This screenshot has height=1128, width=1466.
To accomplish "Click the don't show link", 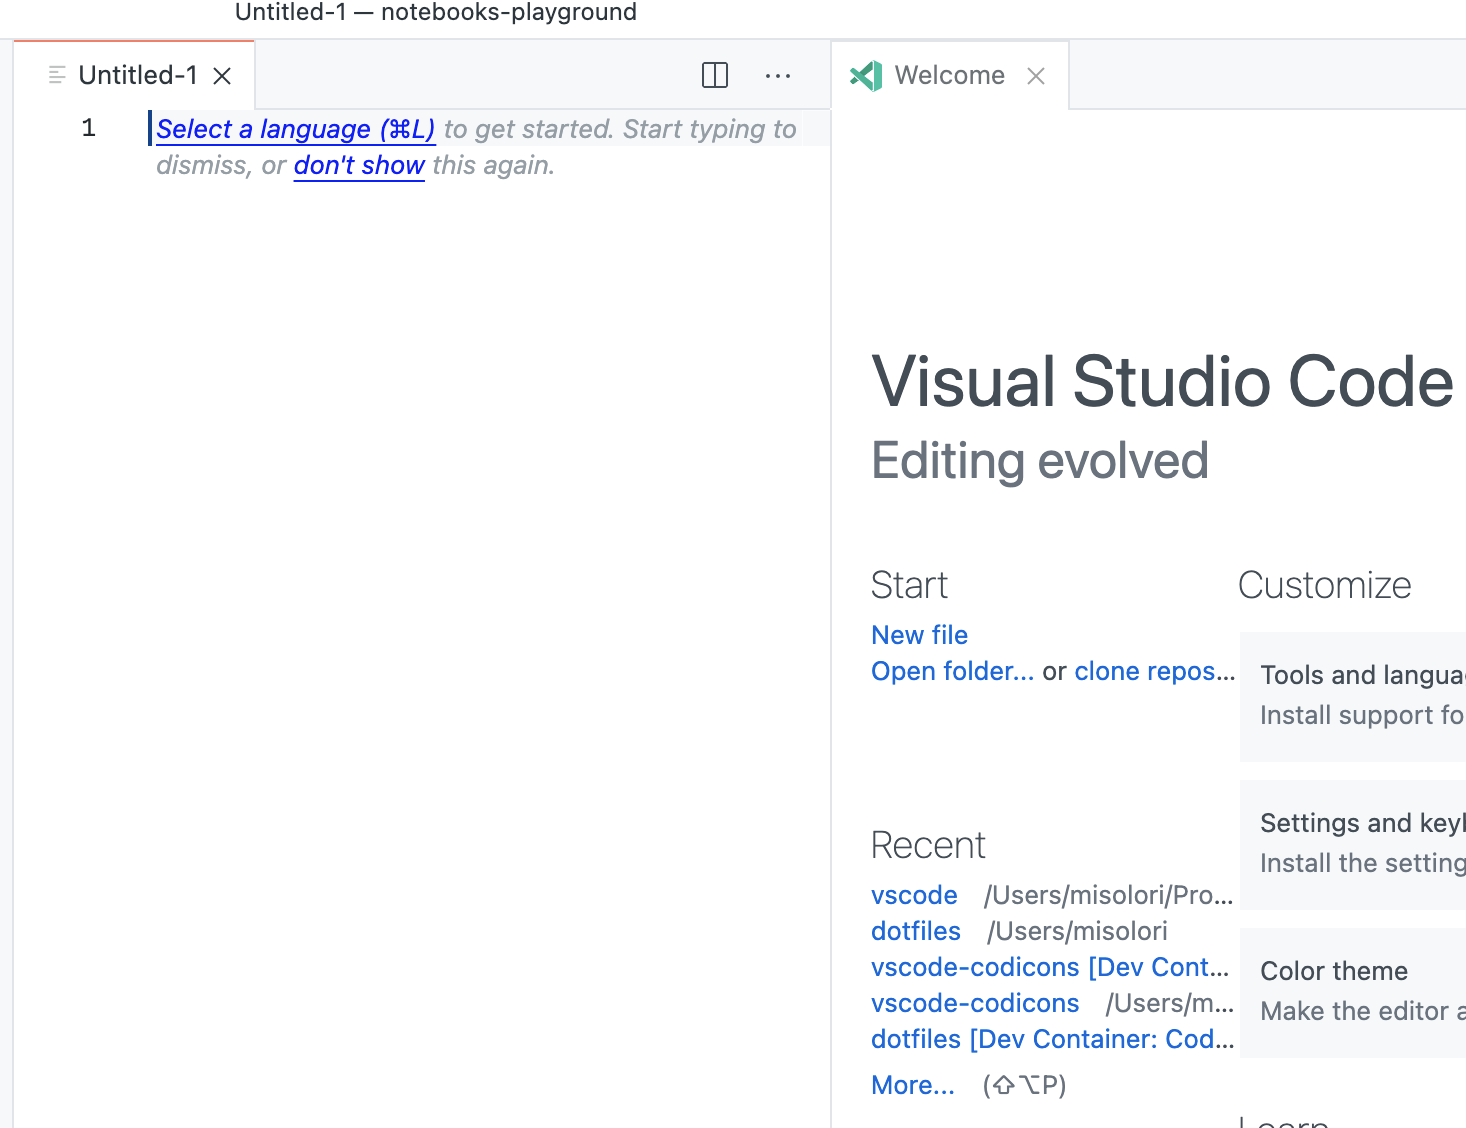I will [x=358, y=165].
